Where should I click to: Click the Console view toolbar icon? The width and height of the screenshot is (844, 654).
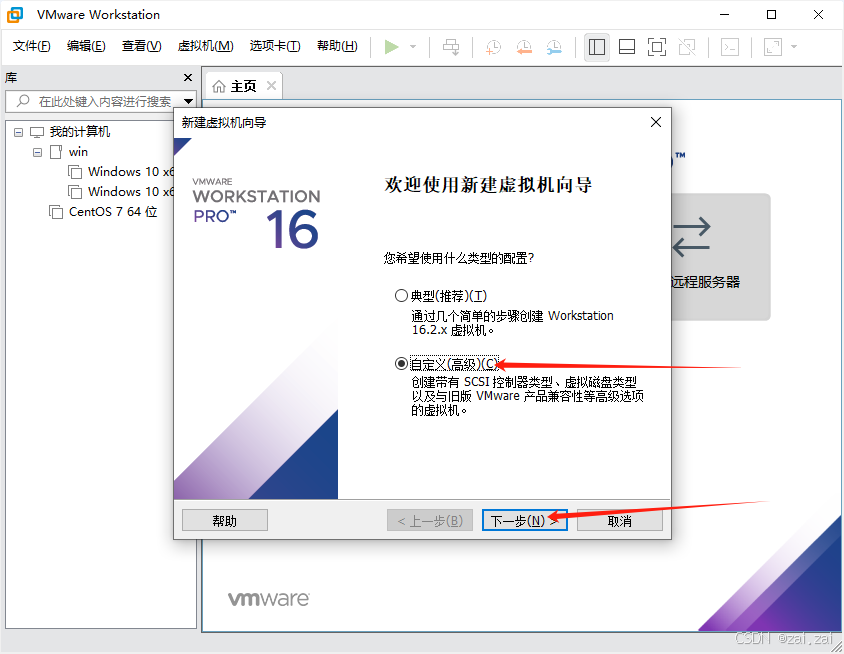(730, 47)
